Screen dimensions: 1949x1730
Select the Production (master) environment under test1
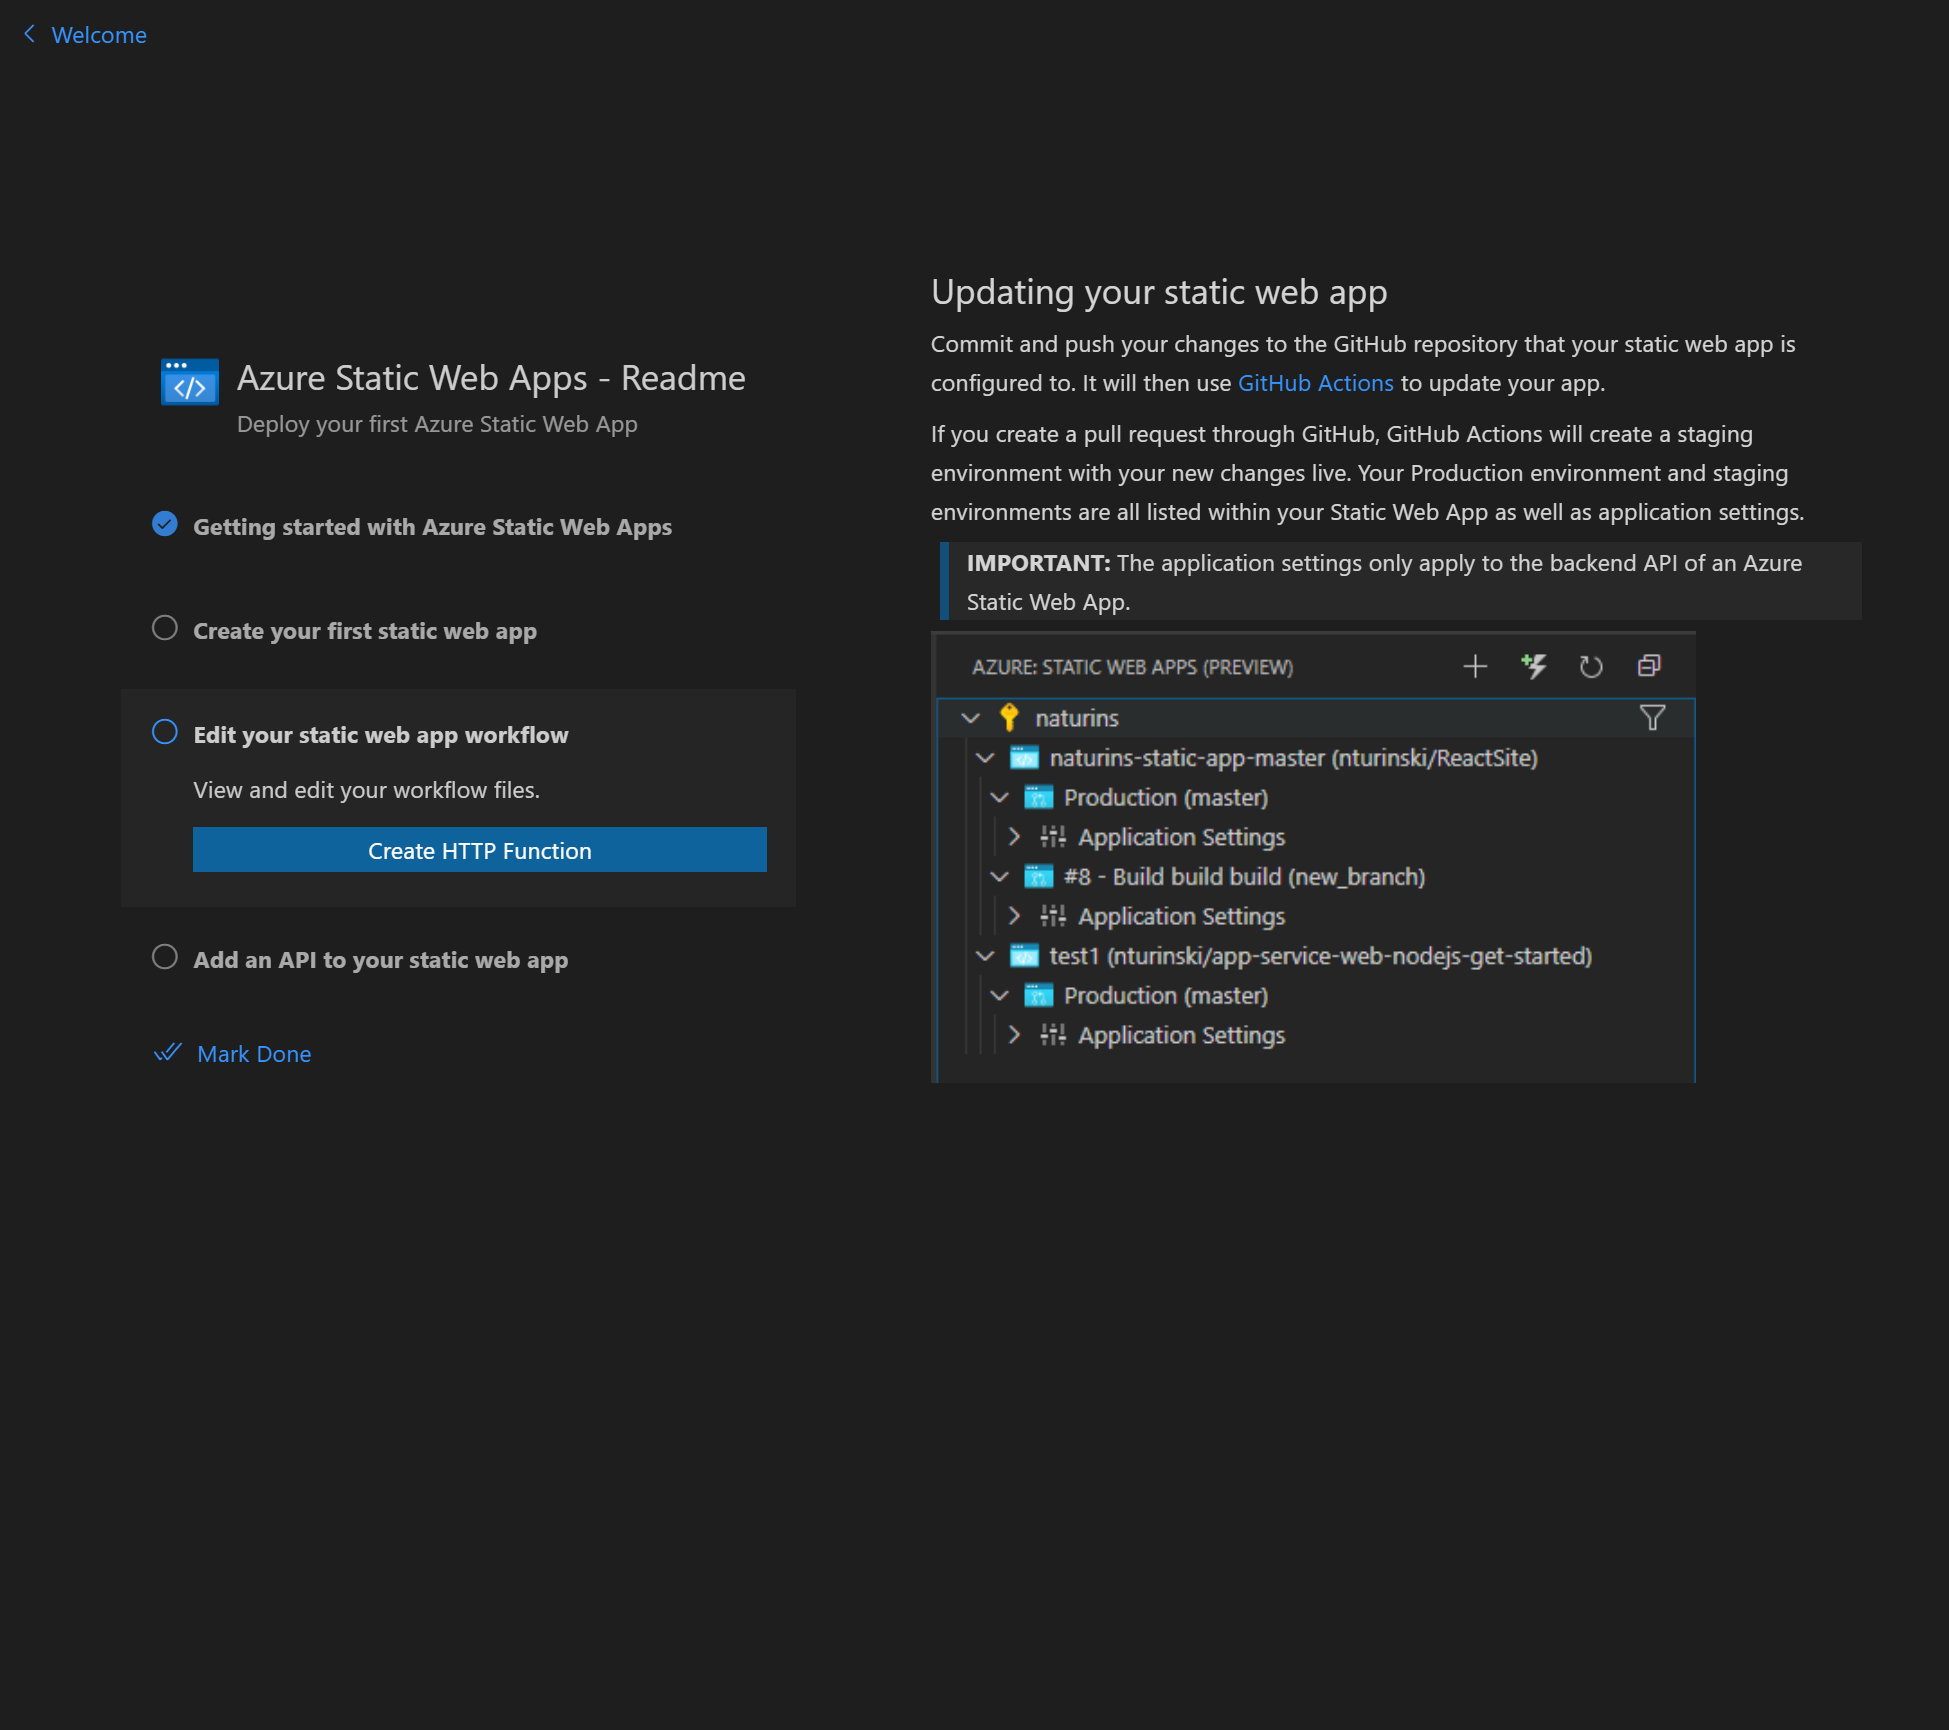coord(1165,995)
